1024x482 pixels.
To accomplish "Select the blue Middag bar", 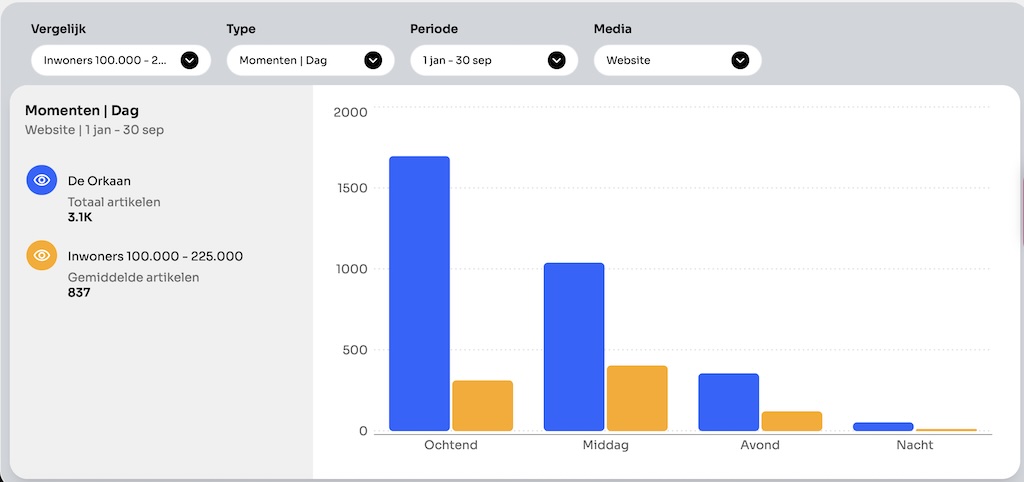I will pyautogui.click(x=574, y=346).
